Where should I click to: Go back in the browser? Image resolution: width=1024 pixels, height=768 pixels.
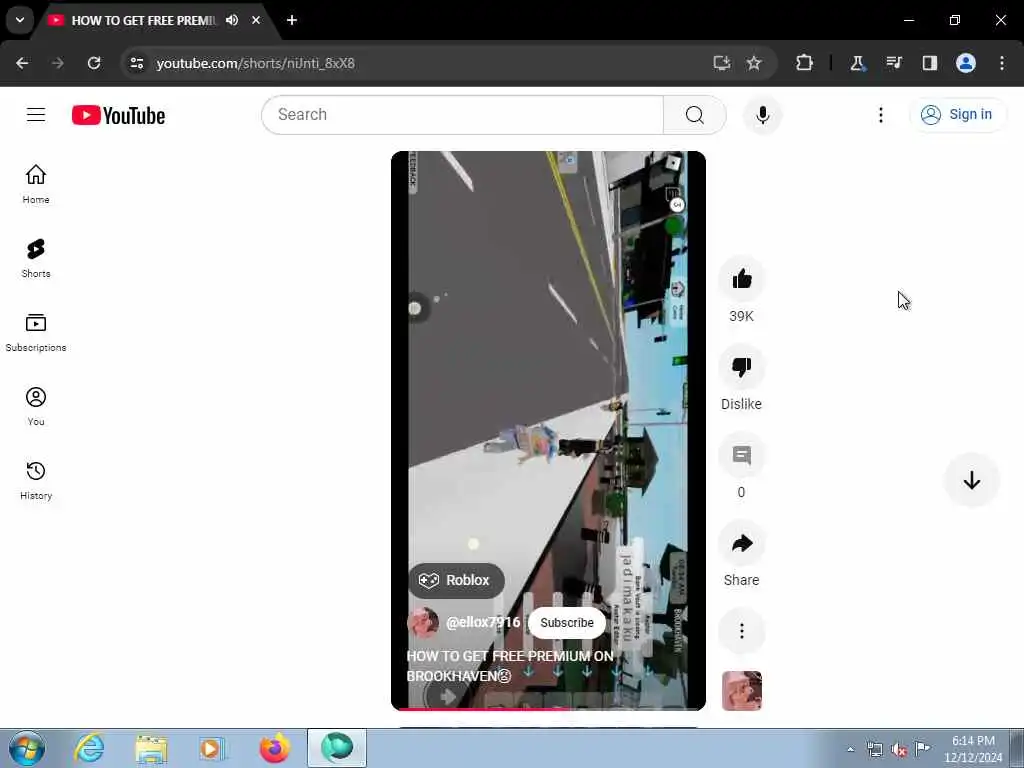tap(22, 63)
